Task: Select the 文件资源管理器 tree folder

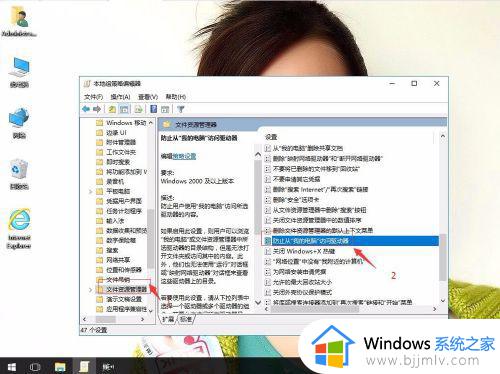Action: click(x=126, y=289)
